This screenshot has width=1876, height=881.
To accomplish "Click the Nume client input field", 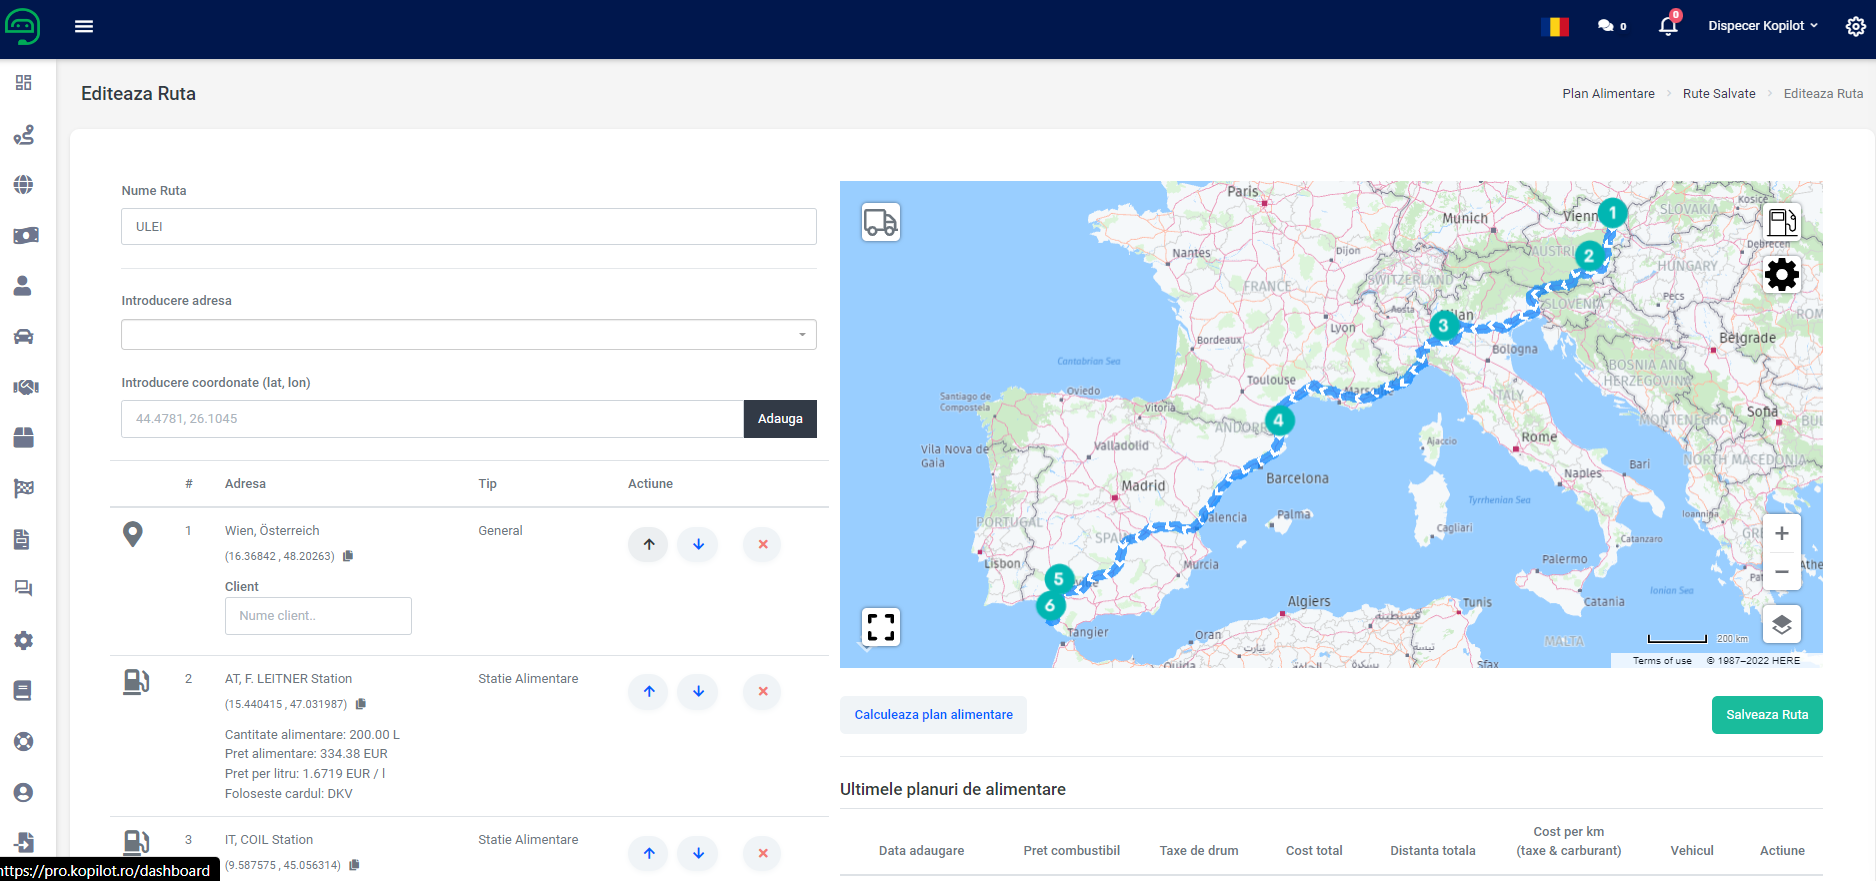I will [x=318, y=616].
